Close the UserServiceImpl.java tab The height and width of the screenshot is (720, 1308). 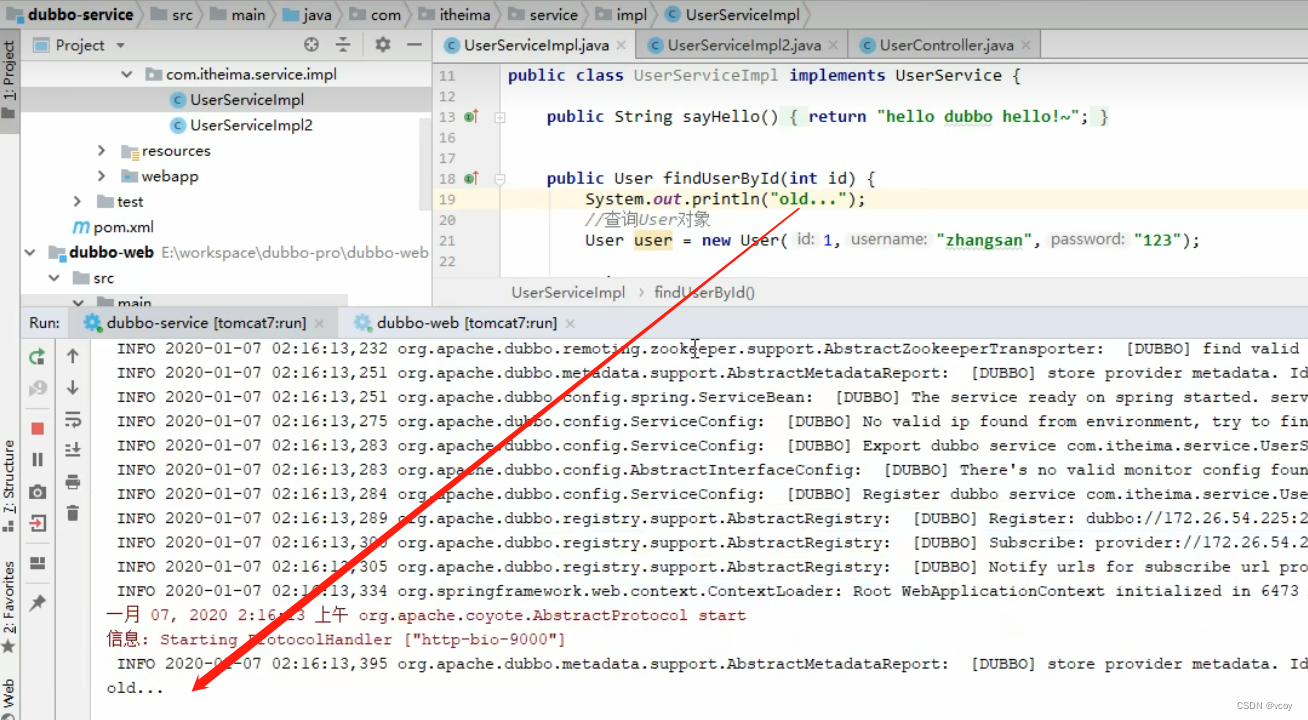(x=621, y=45)
